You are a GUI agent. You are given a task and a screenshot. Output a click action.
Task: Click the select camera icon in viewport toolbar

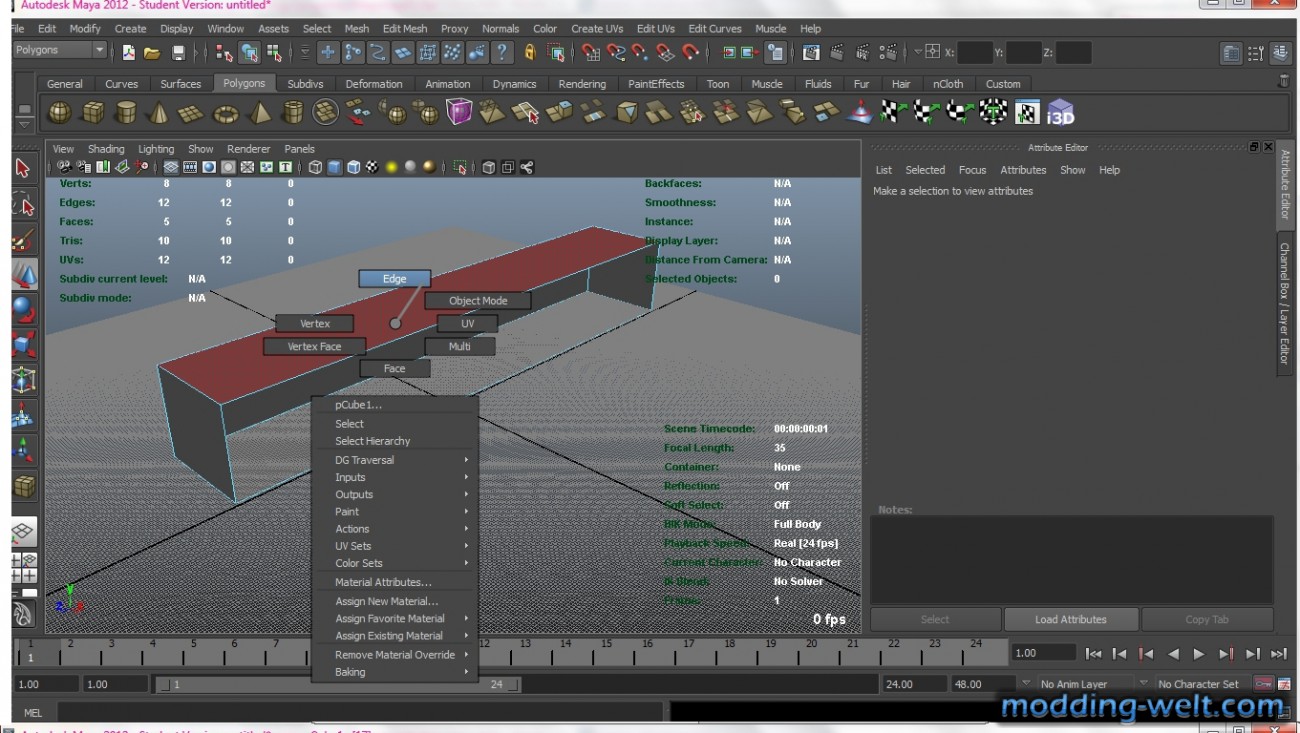tap(65, 167)
